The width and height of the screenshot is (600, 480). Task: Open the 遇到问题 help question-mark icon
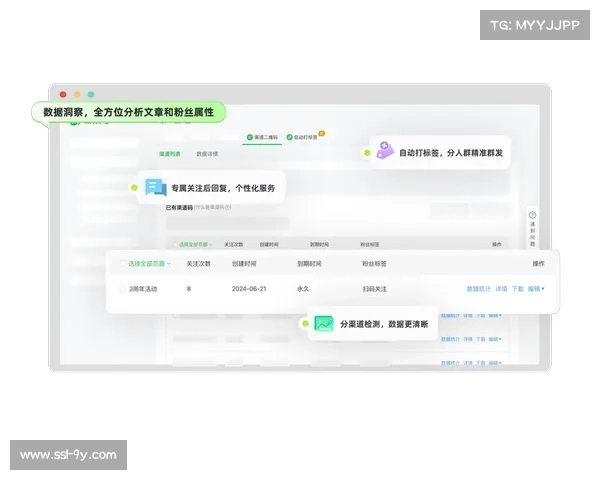[532, 215]
